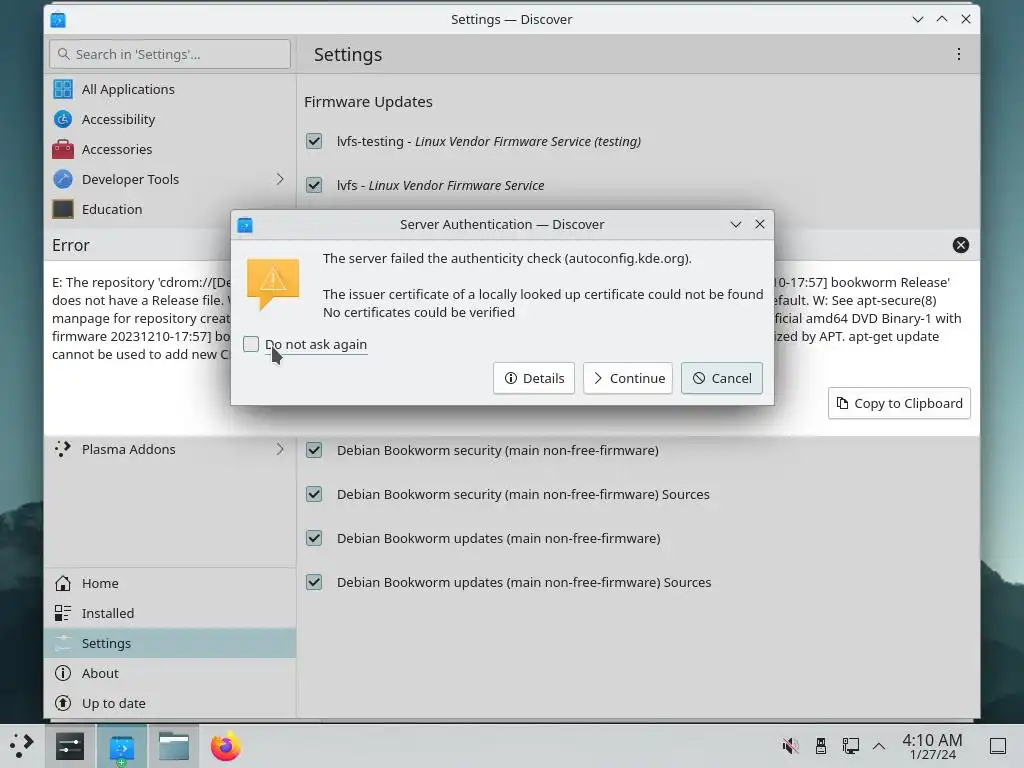Open the Plasma Addons category
Image resolution: width=1024 pixels, height=768 pixels.
pyautogui.click(x=170, y=449)
